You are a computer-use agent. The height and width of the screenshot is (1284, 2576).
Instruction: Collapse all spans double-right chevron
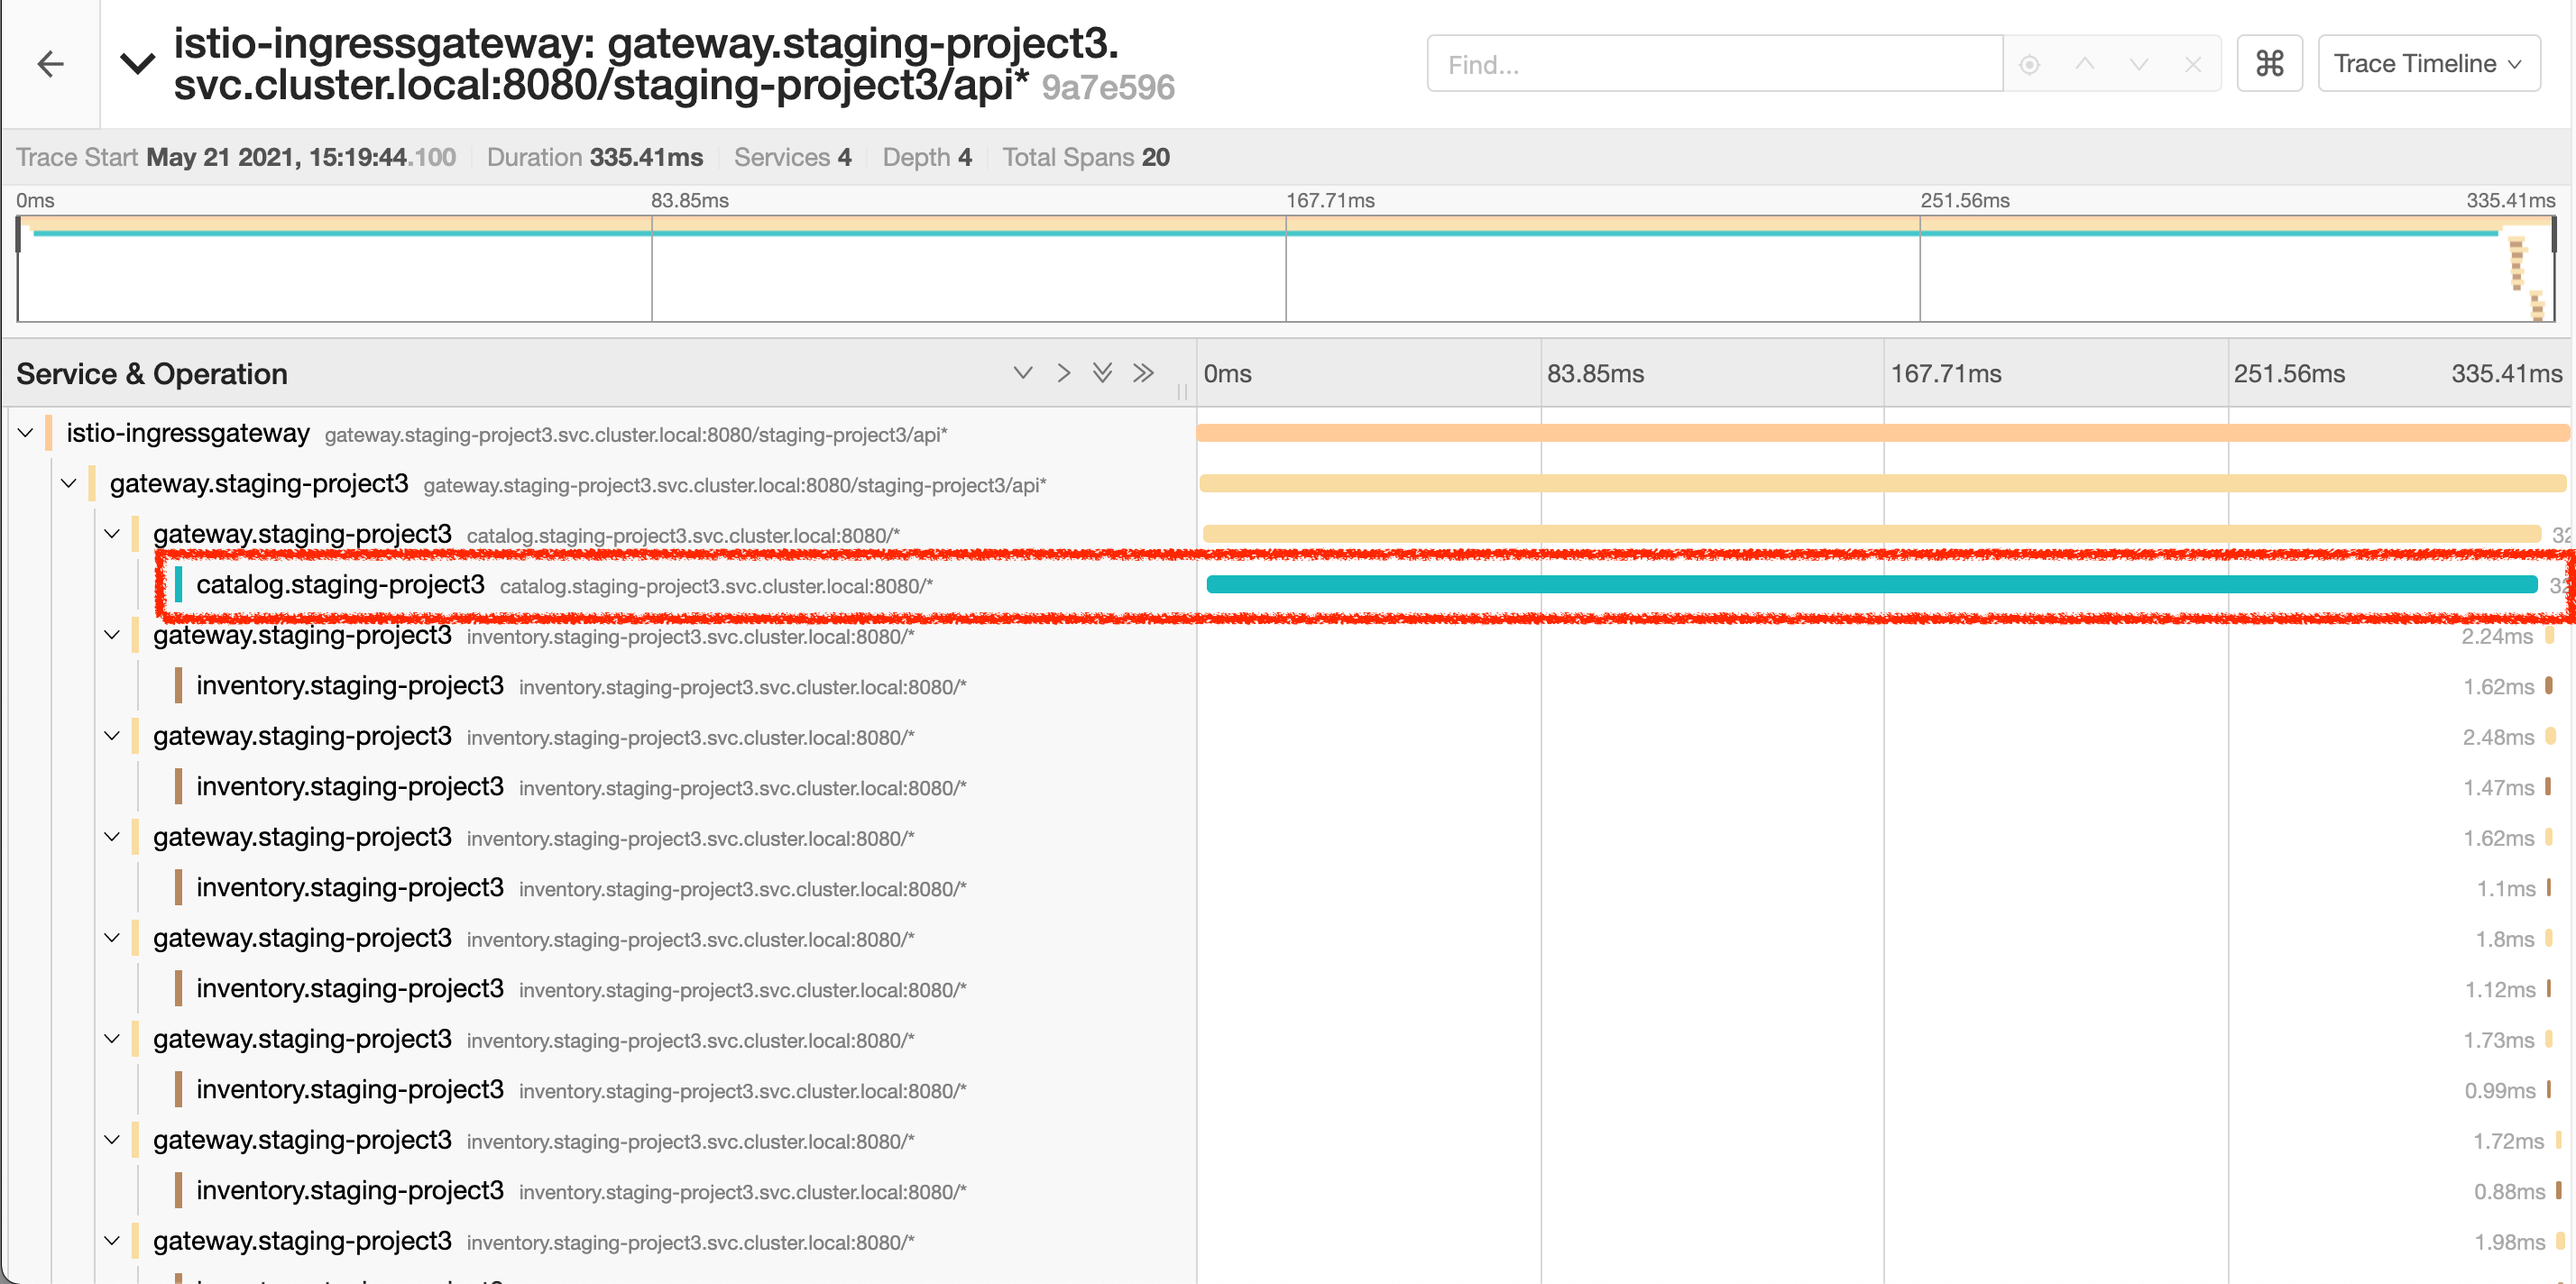click(x=1143, y=373)
